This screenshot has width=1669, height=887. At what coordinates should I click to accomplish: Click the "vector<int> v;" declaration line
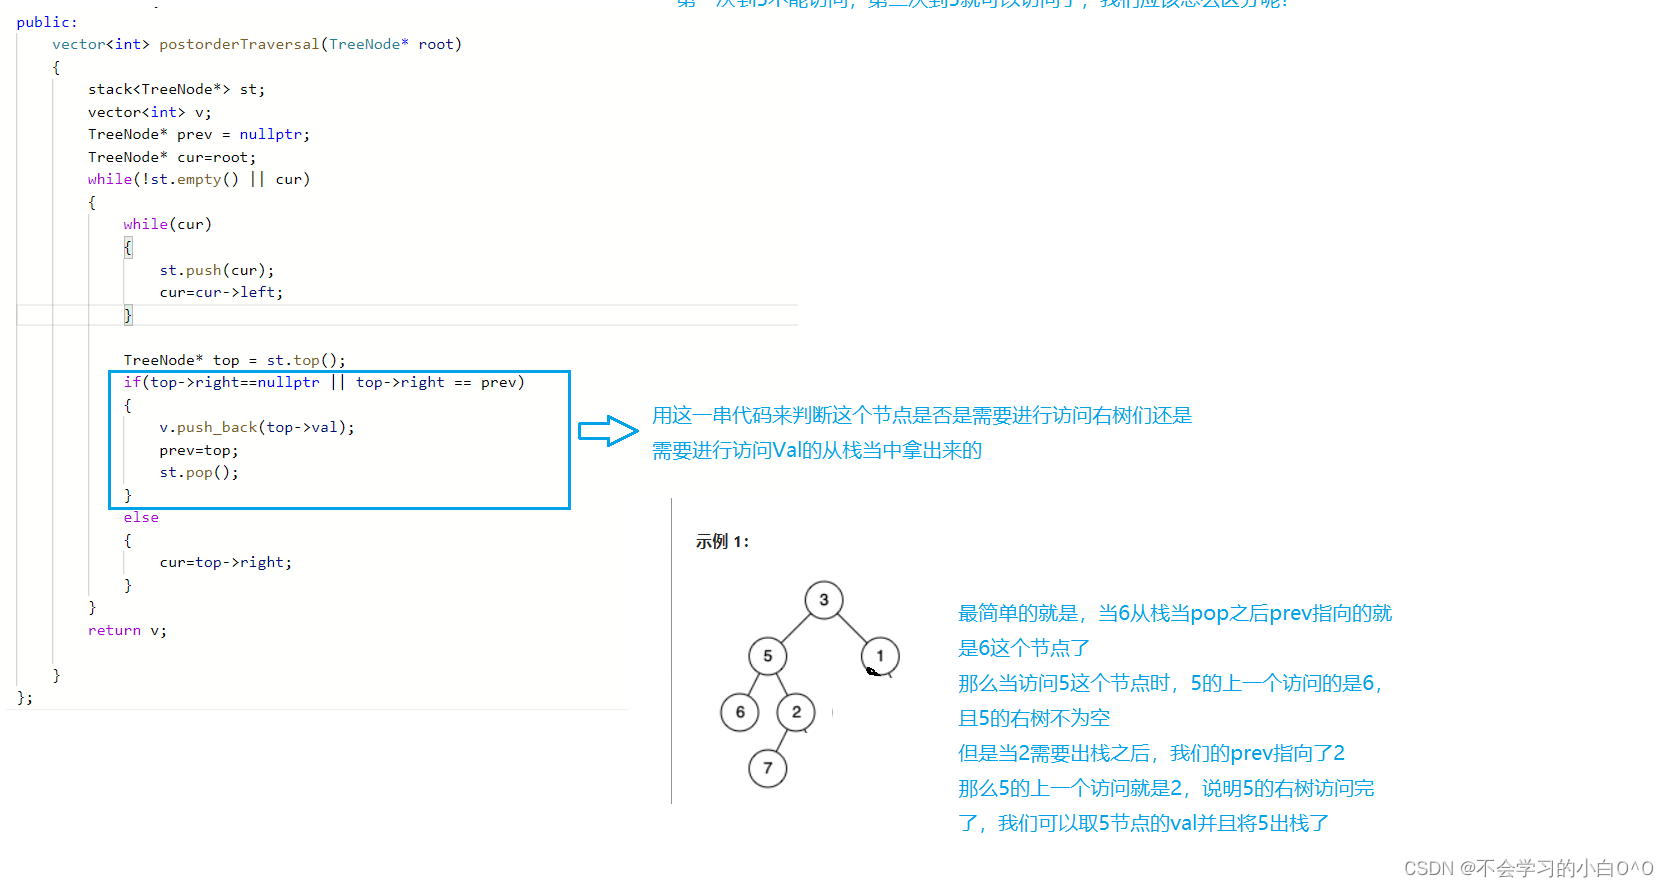pyautogui.click(x=150, y=112)
